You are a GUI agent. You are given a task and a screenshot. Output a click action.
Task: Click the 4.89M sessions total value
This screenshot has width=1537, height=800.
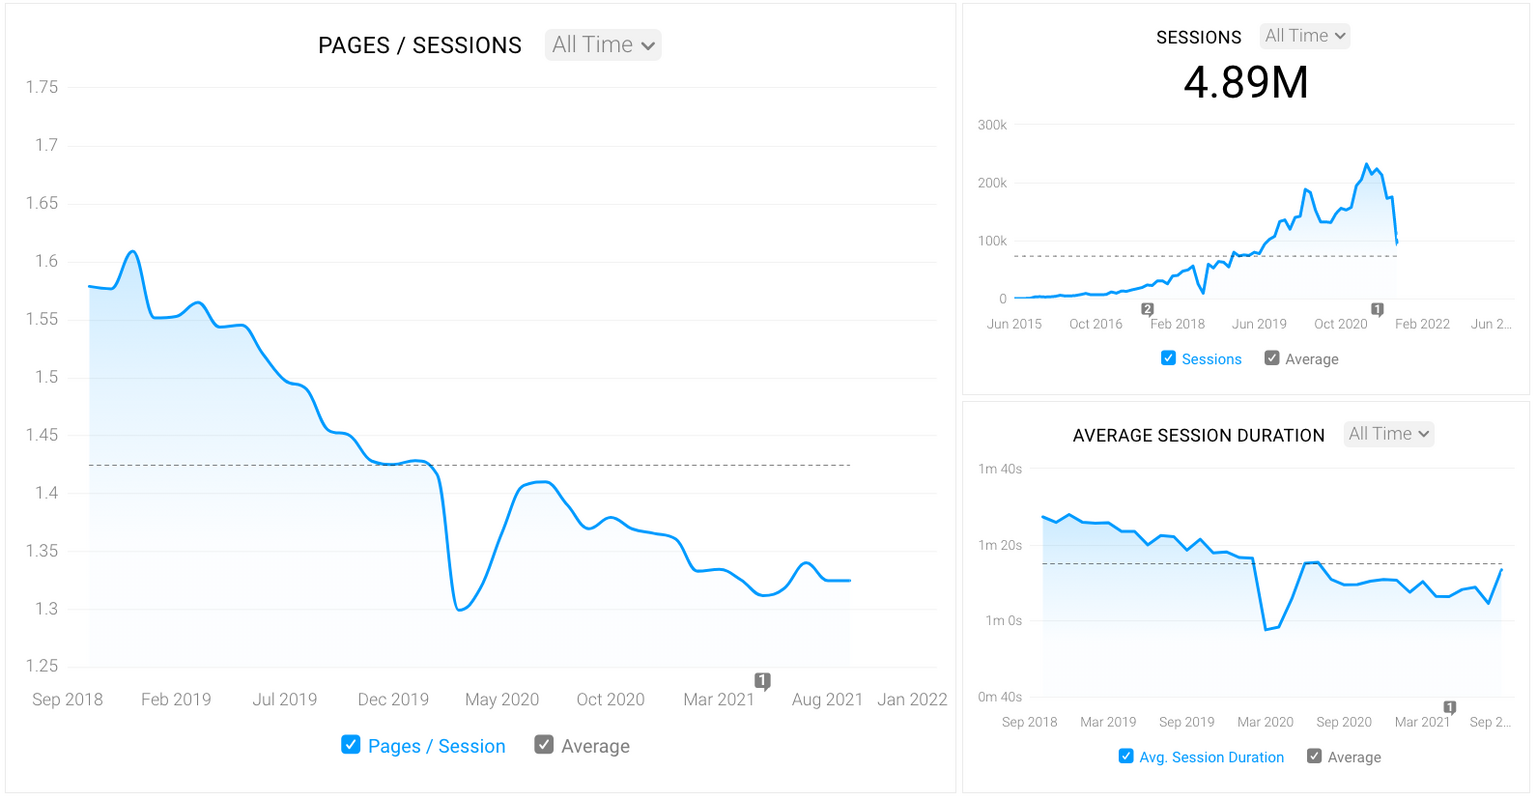point(1246,83)
